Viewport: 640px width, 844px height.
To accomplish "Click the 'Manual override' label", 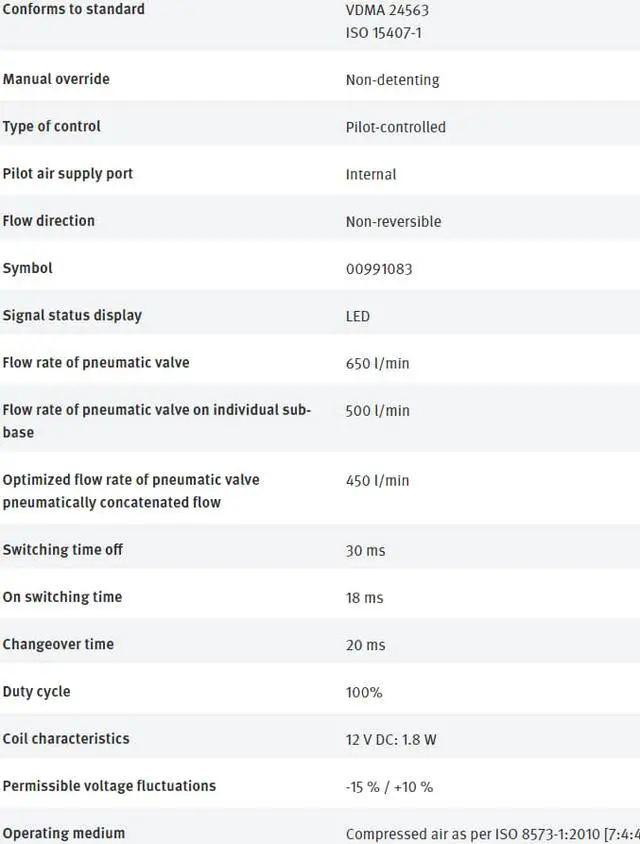I will [56, 79].
